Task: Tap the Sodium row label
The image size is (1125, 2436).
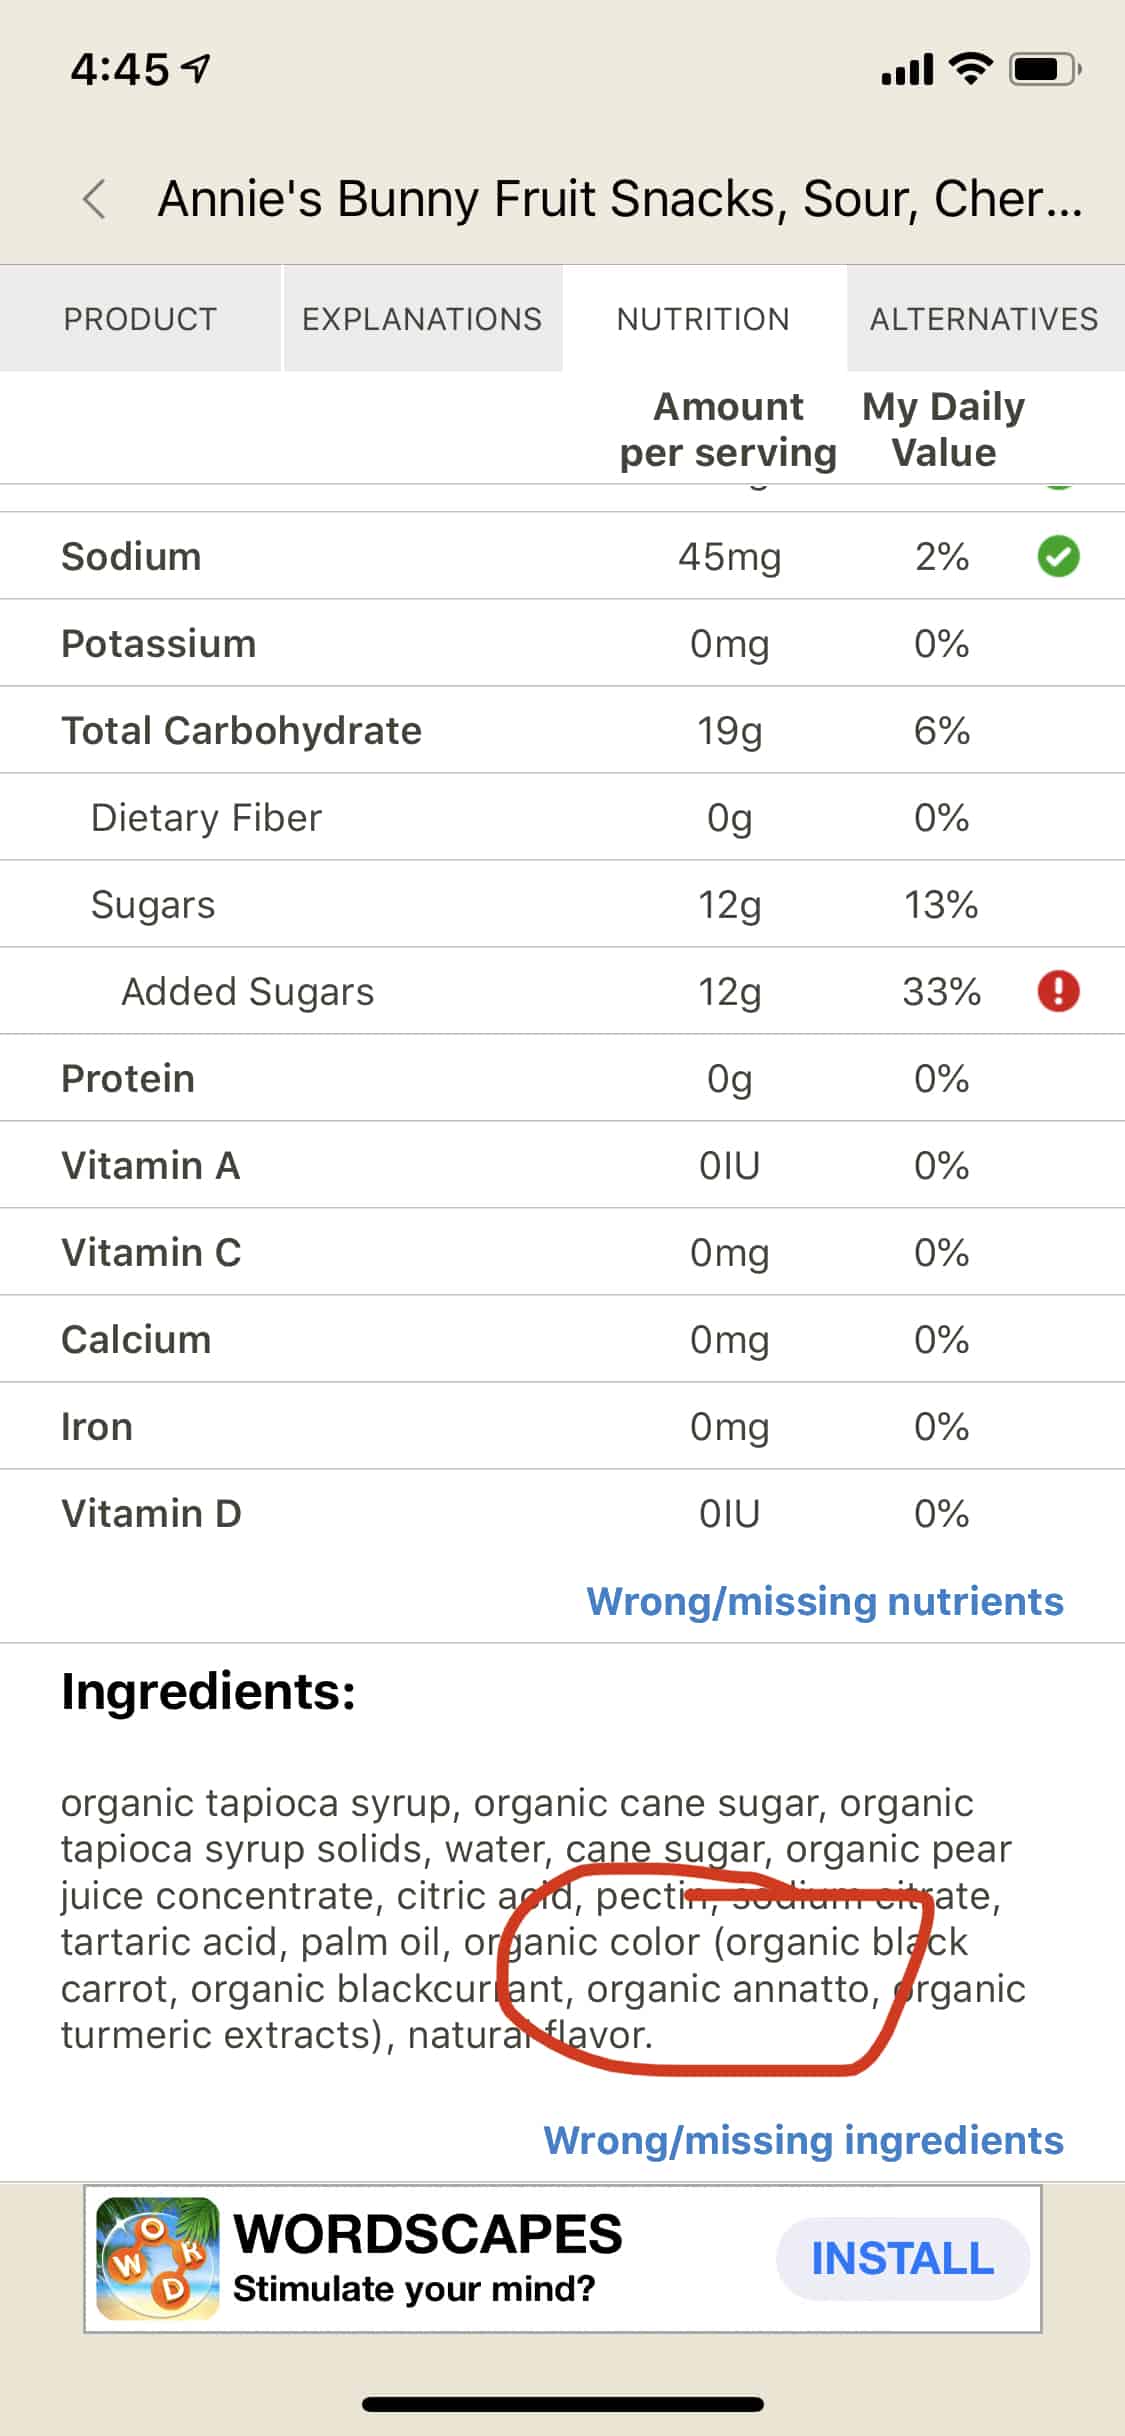Action: pyautogui.click(x=131, y=556)
